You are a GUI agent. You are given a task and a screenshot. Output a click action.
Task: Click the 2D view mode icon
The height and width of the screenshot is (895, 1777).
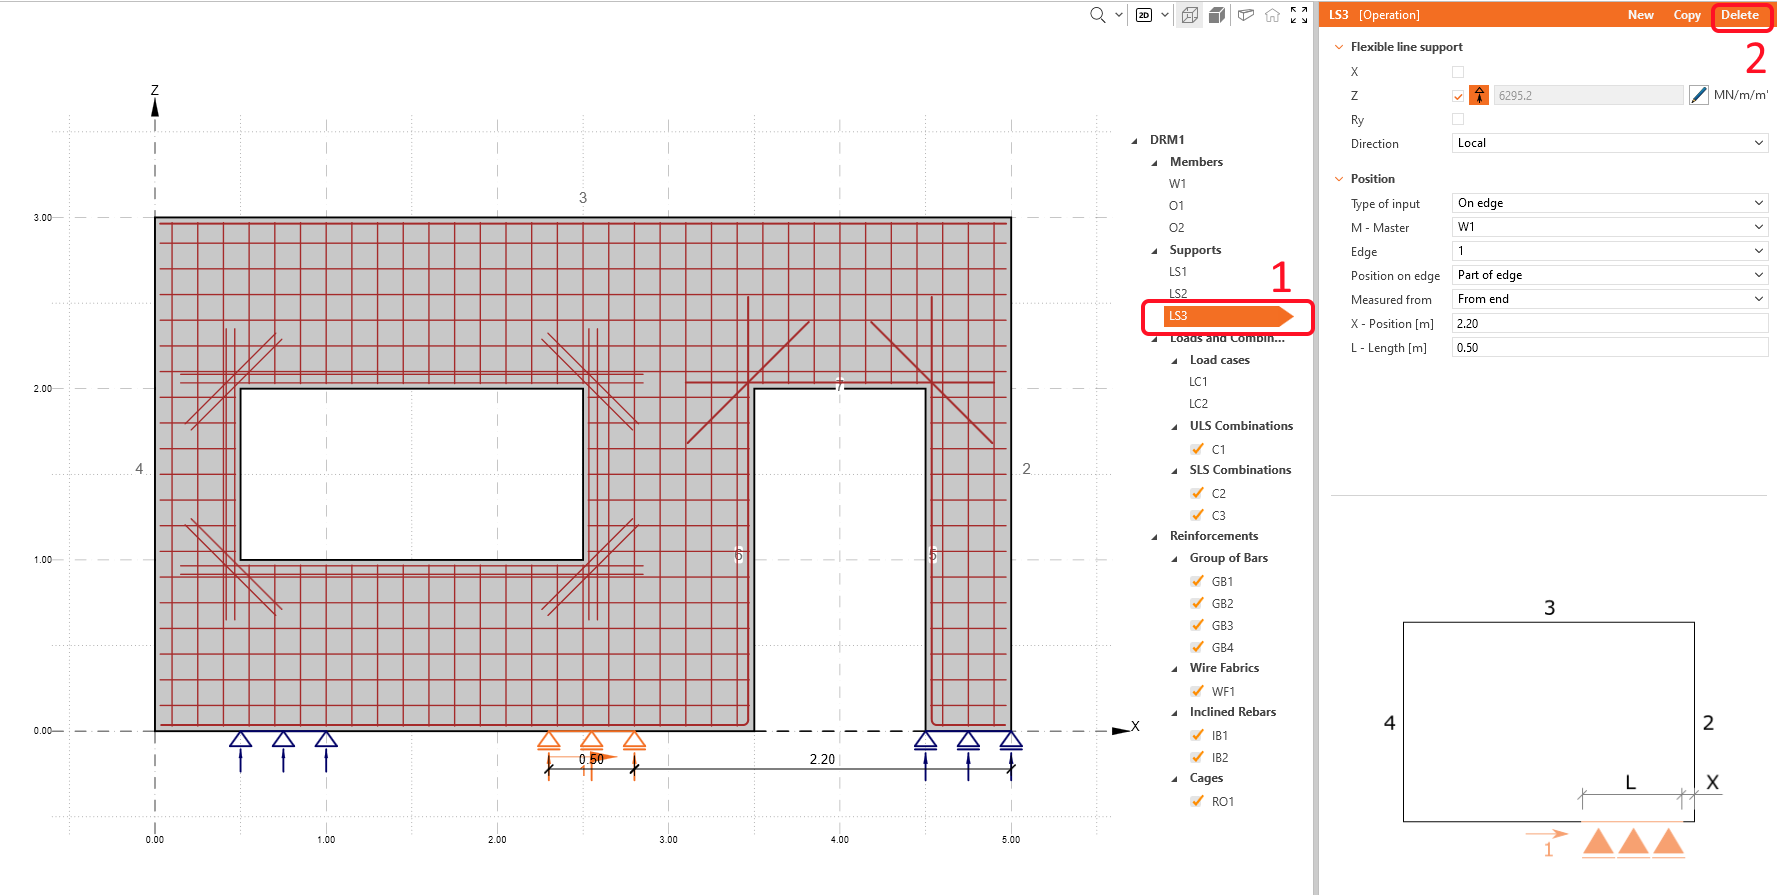1144,15
